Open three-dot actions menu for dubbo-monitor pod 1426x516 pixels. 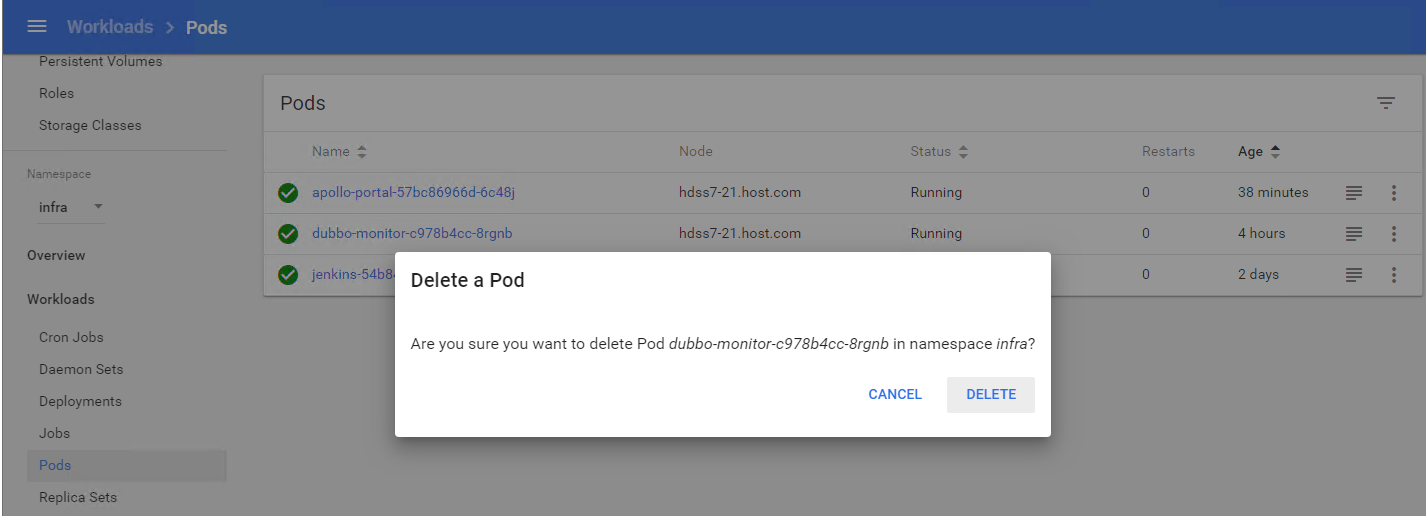point(1393,234)
